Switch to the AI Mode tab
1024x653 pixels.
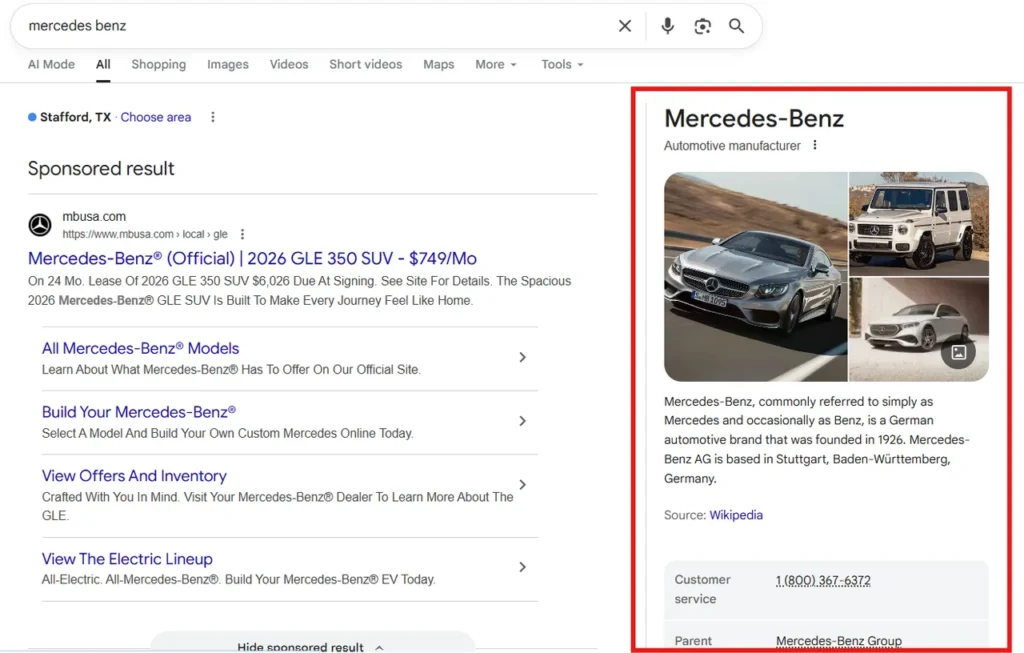[x=51, y=64]
